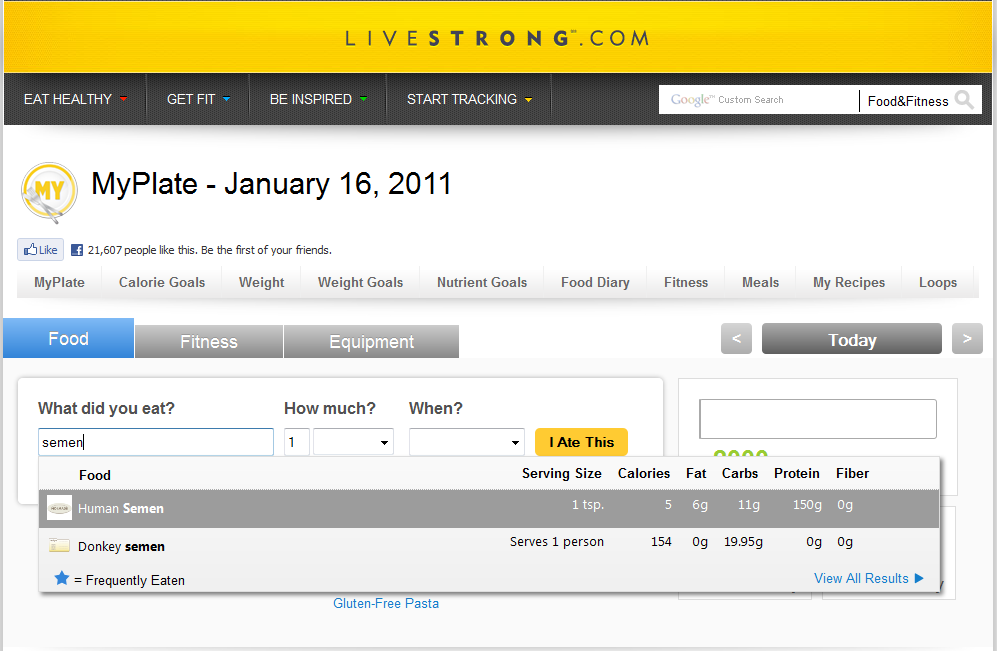Click the Fiber column header
This screenshot has height=651, width=997.
tap(852, 474)
